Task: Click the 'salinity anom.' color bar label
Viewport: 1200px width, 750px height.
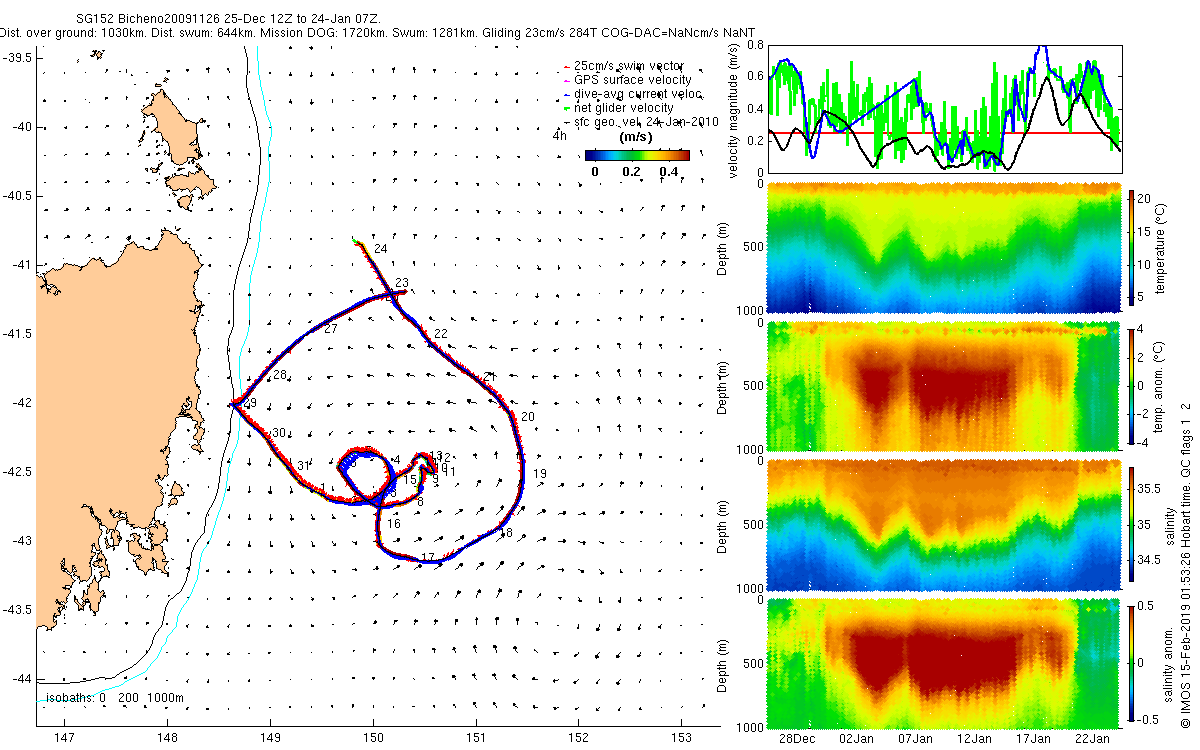Action: point(1168,662)
